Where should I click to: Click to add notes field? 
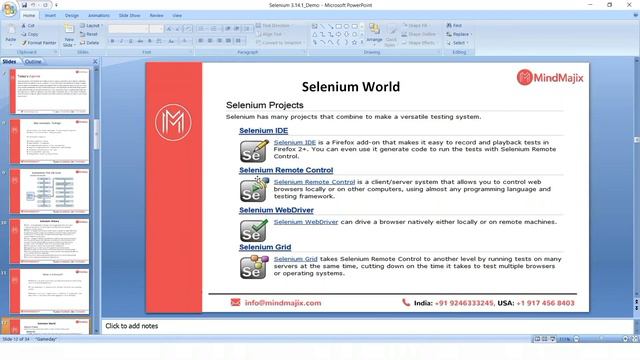coord(367,326)
